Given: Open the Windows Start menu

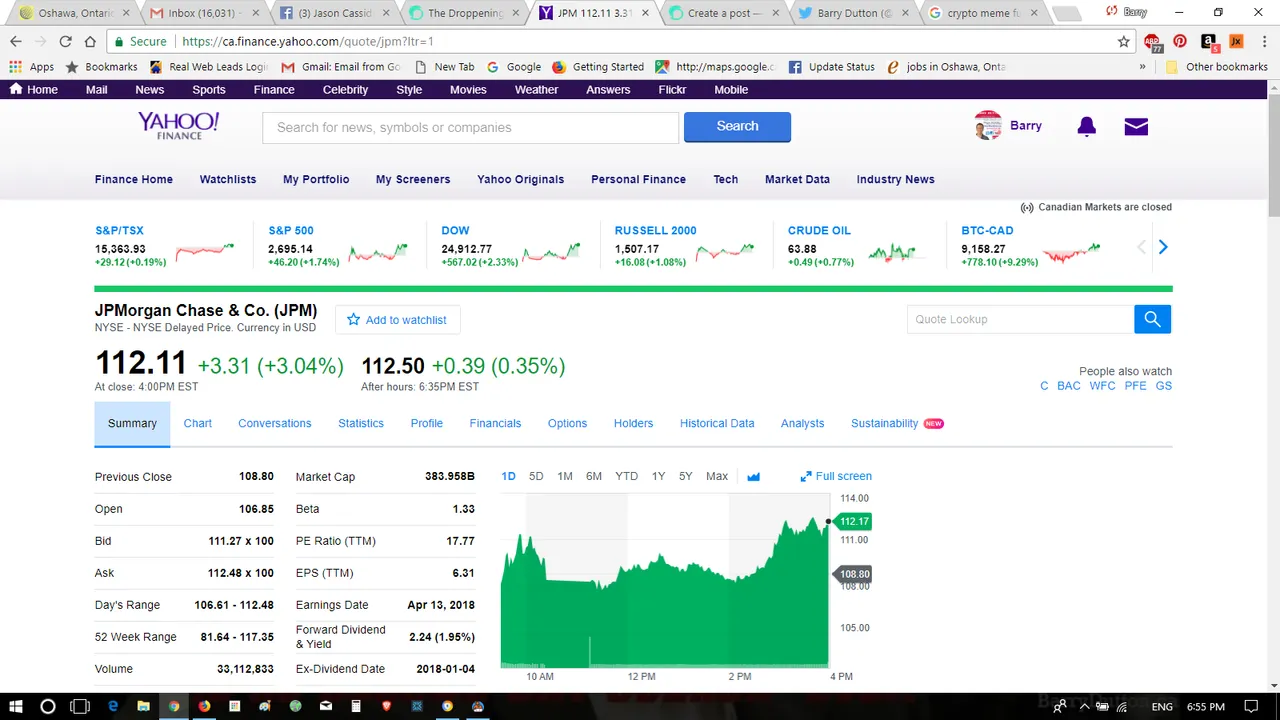Looking at the screenshot, I should point(16,706).
